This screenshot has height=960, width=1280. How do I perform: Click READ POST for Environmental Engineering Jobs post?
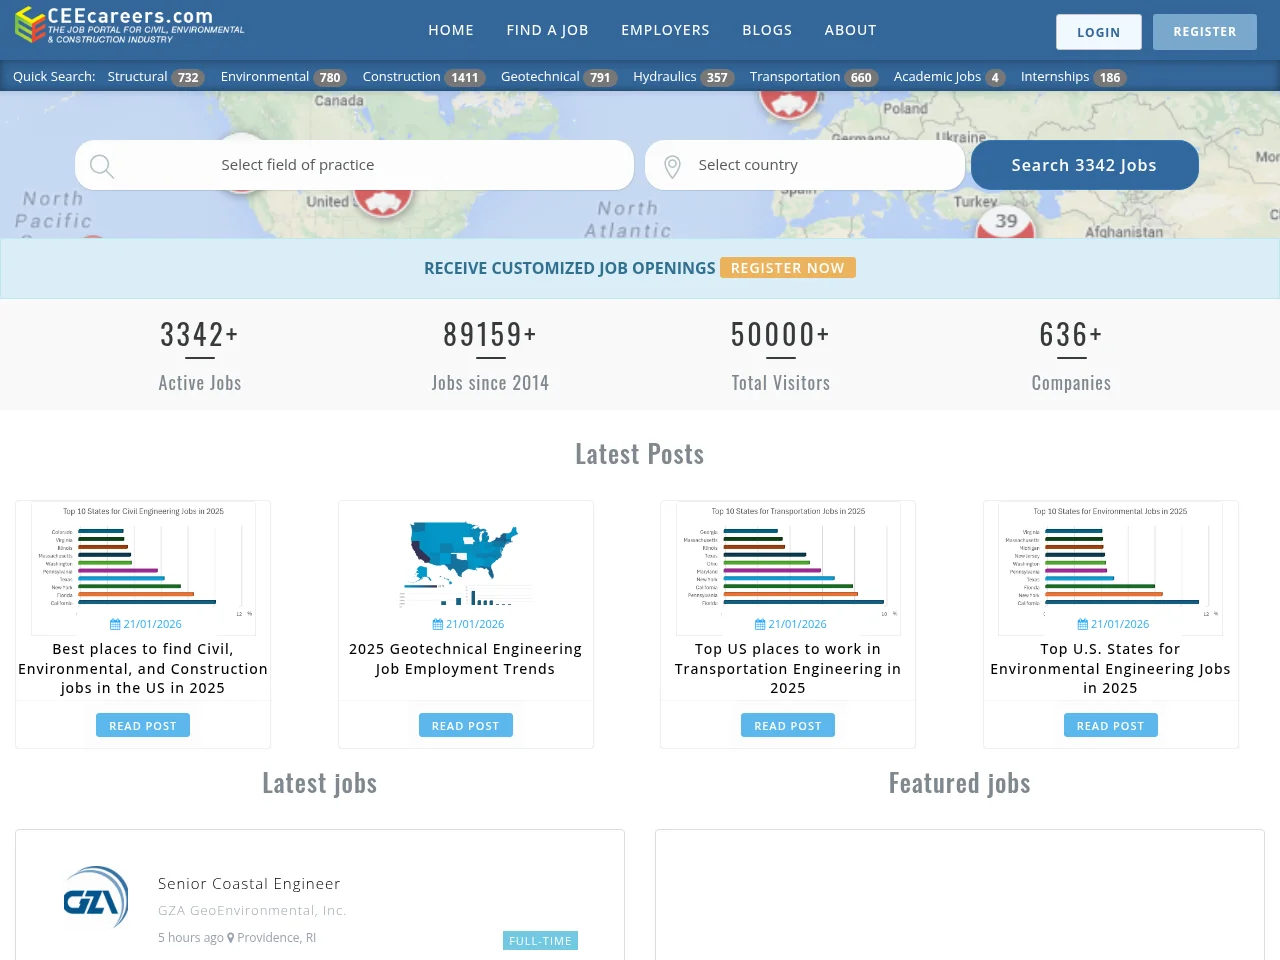(1111, 725)
